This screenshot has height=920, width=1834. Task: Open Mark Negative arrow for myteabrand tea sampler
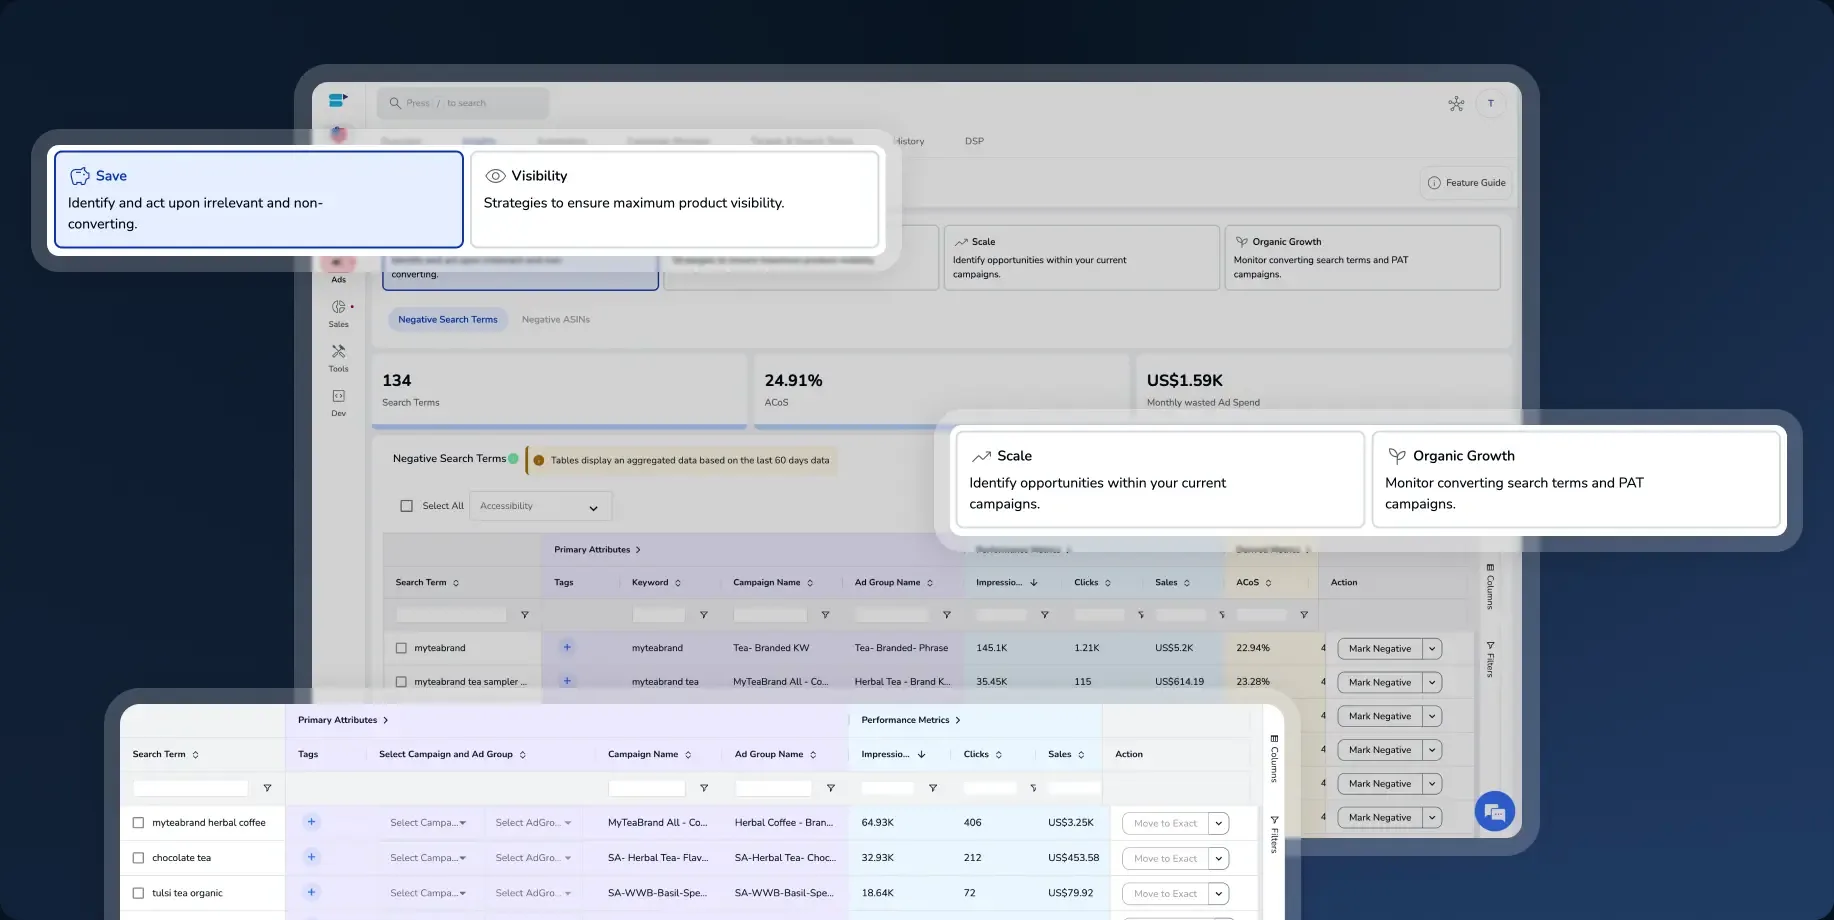tap(1432, 683)
